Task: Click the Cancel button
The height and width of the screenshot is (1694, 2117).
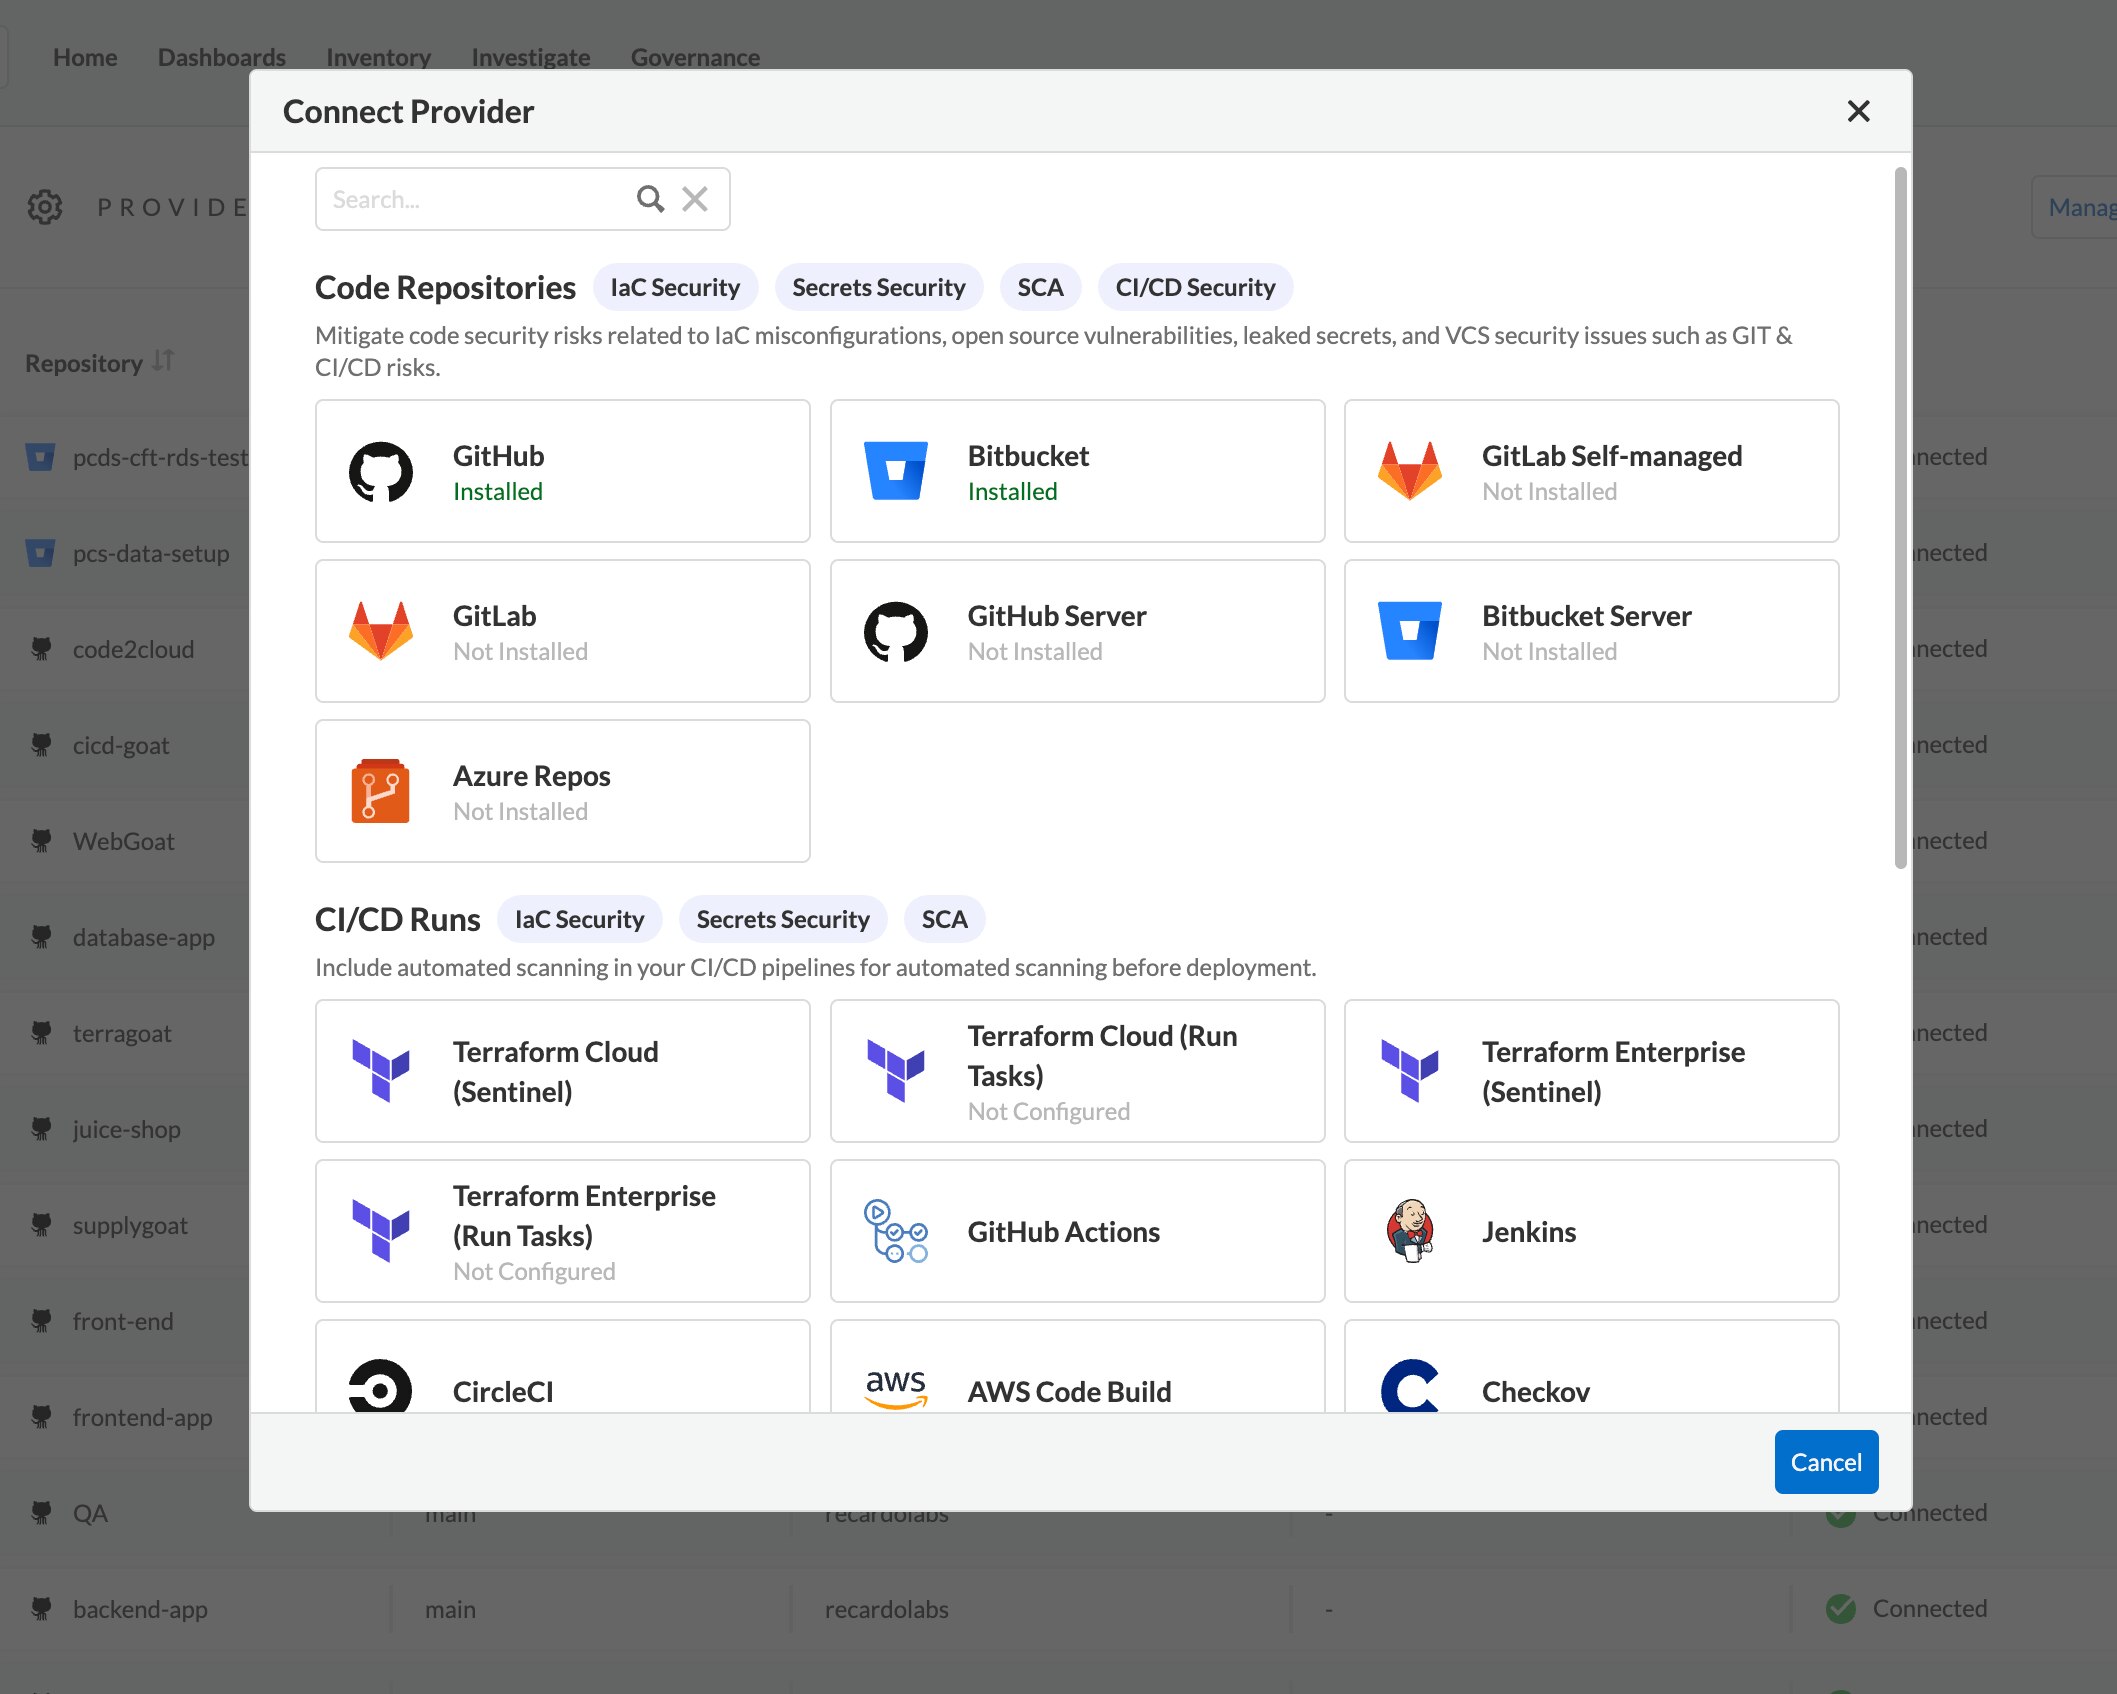Action: click(1825, 1461)
